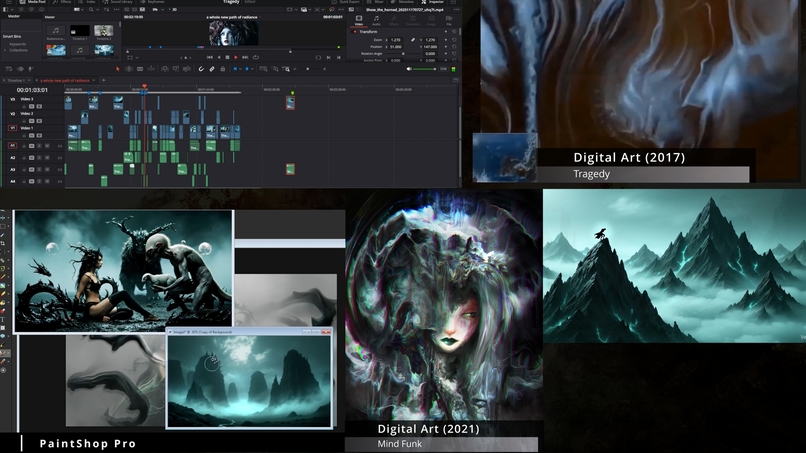
Task: Open the marker color dropdown arrow
Action: (x=252, y=69)
